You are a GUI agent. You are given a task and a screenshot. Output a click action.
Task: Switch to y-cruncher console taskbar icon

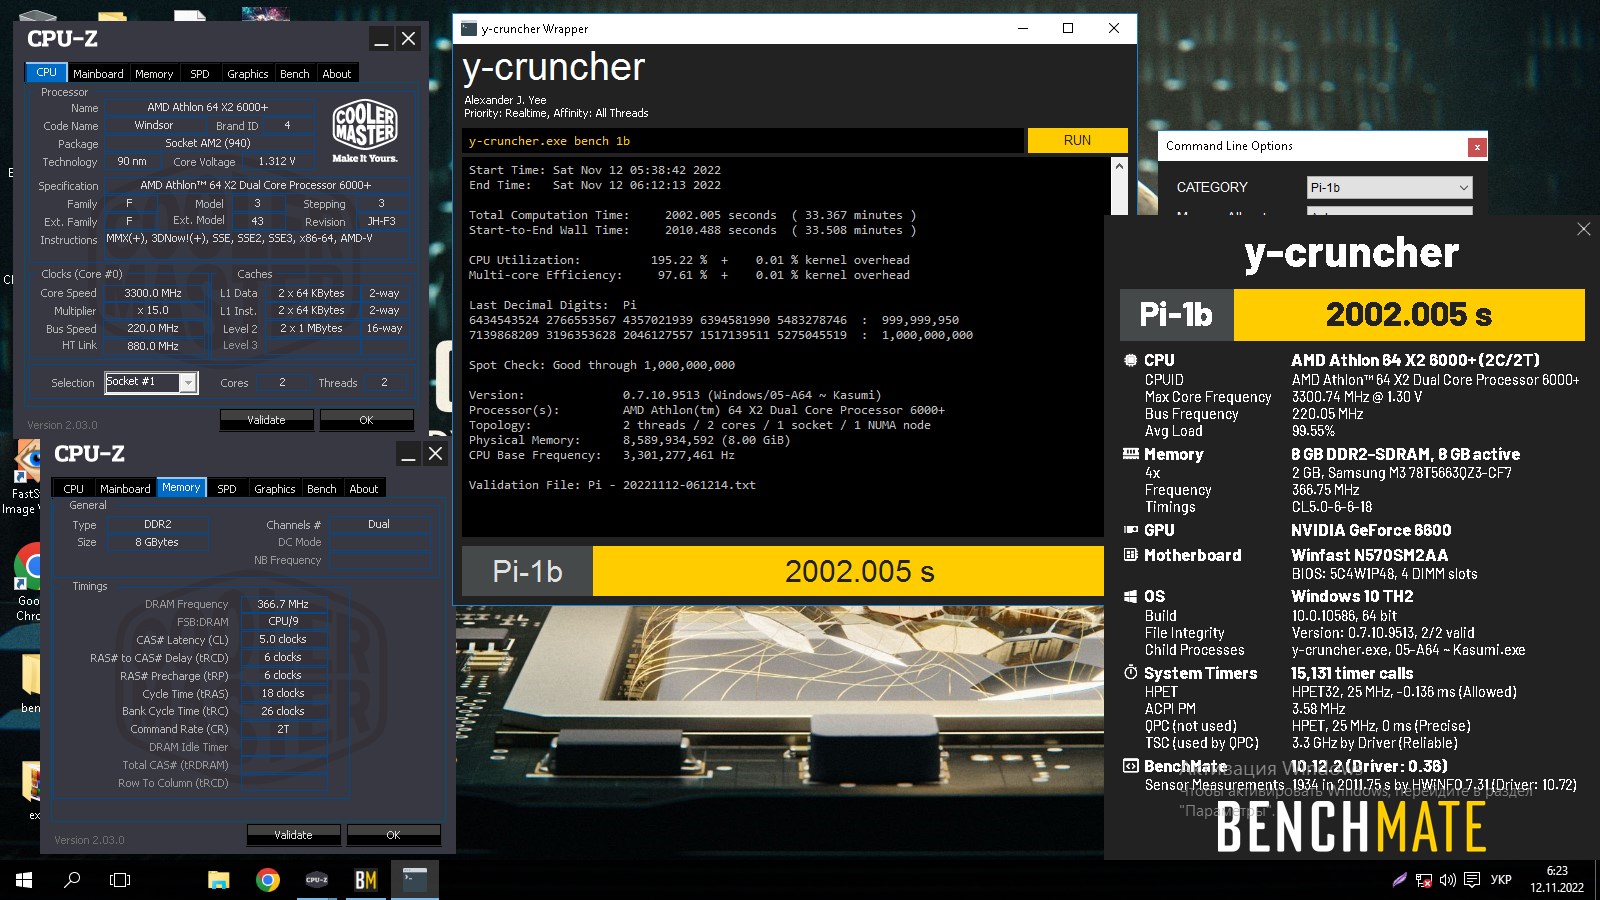pos(414,880)
